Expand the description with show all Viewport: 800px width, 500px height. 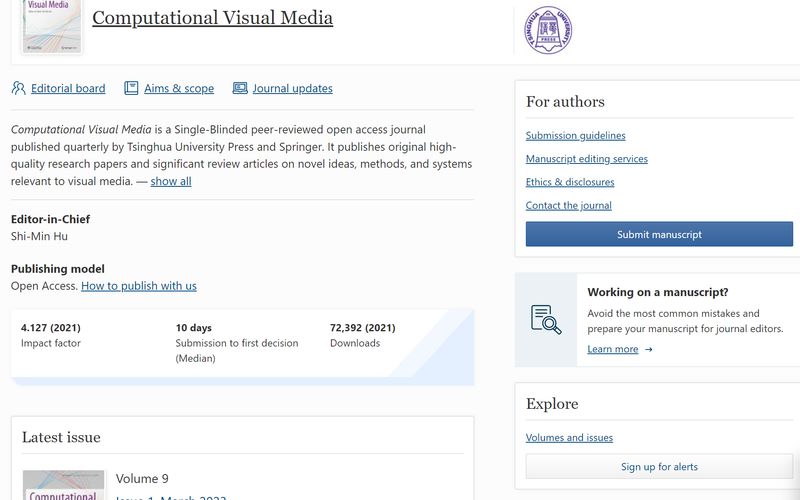(171, 181)
